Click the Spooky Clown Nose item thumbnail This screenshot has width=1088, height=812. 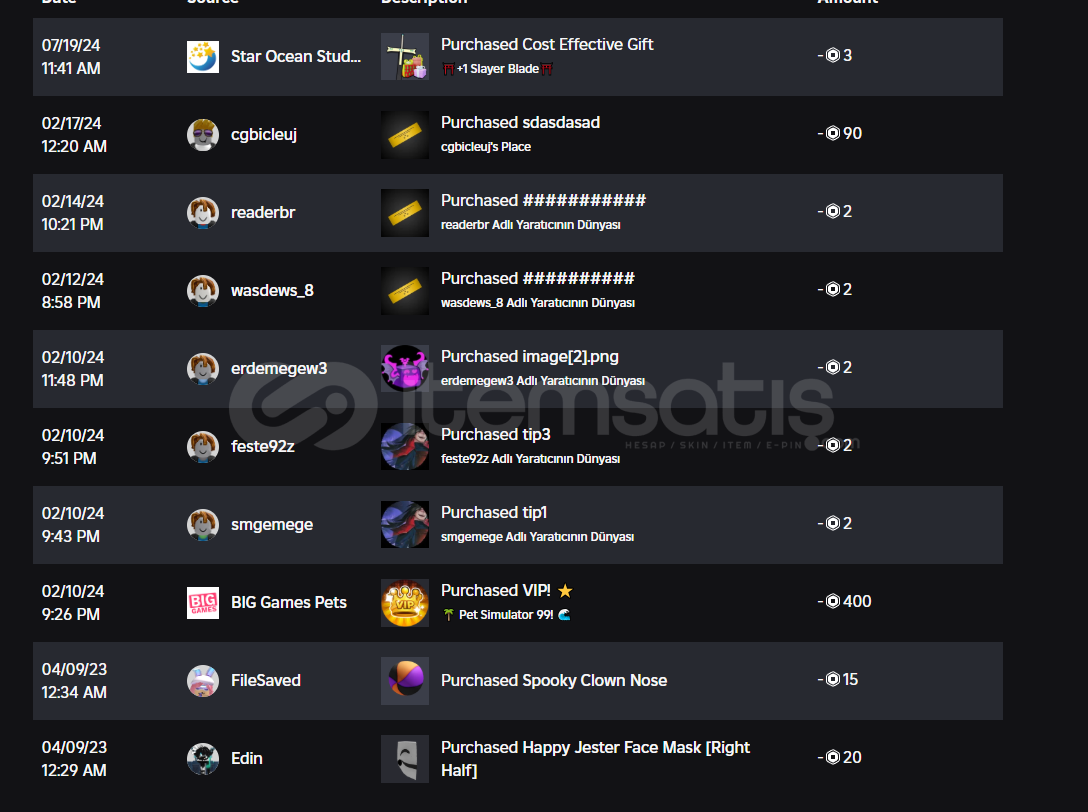pyautogui.click(x=405, y=681)
